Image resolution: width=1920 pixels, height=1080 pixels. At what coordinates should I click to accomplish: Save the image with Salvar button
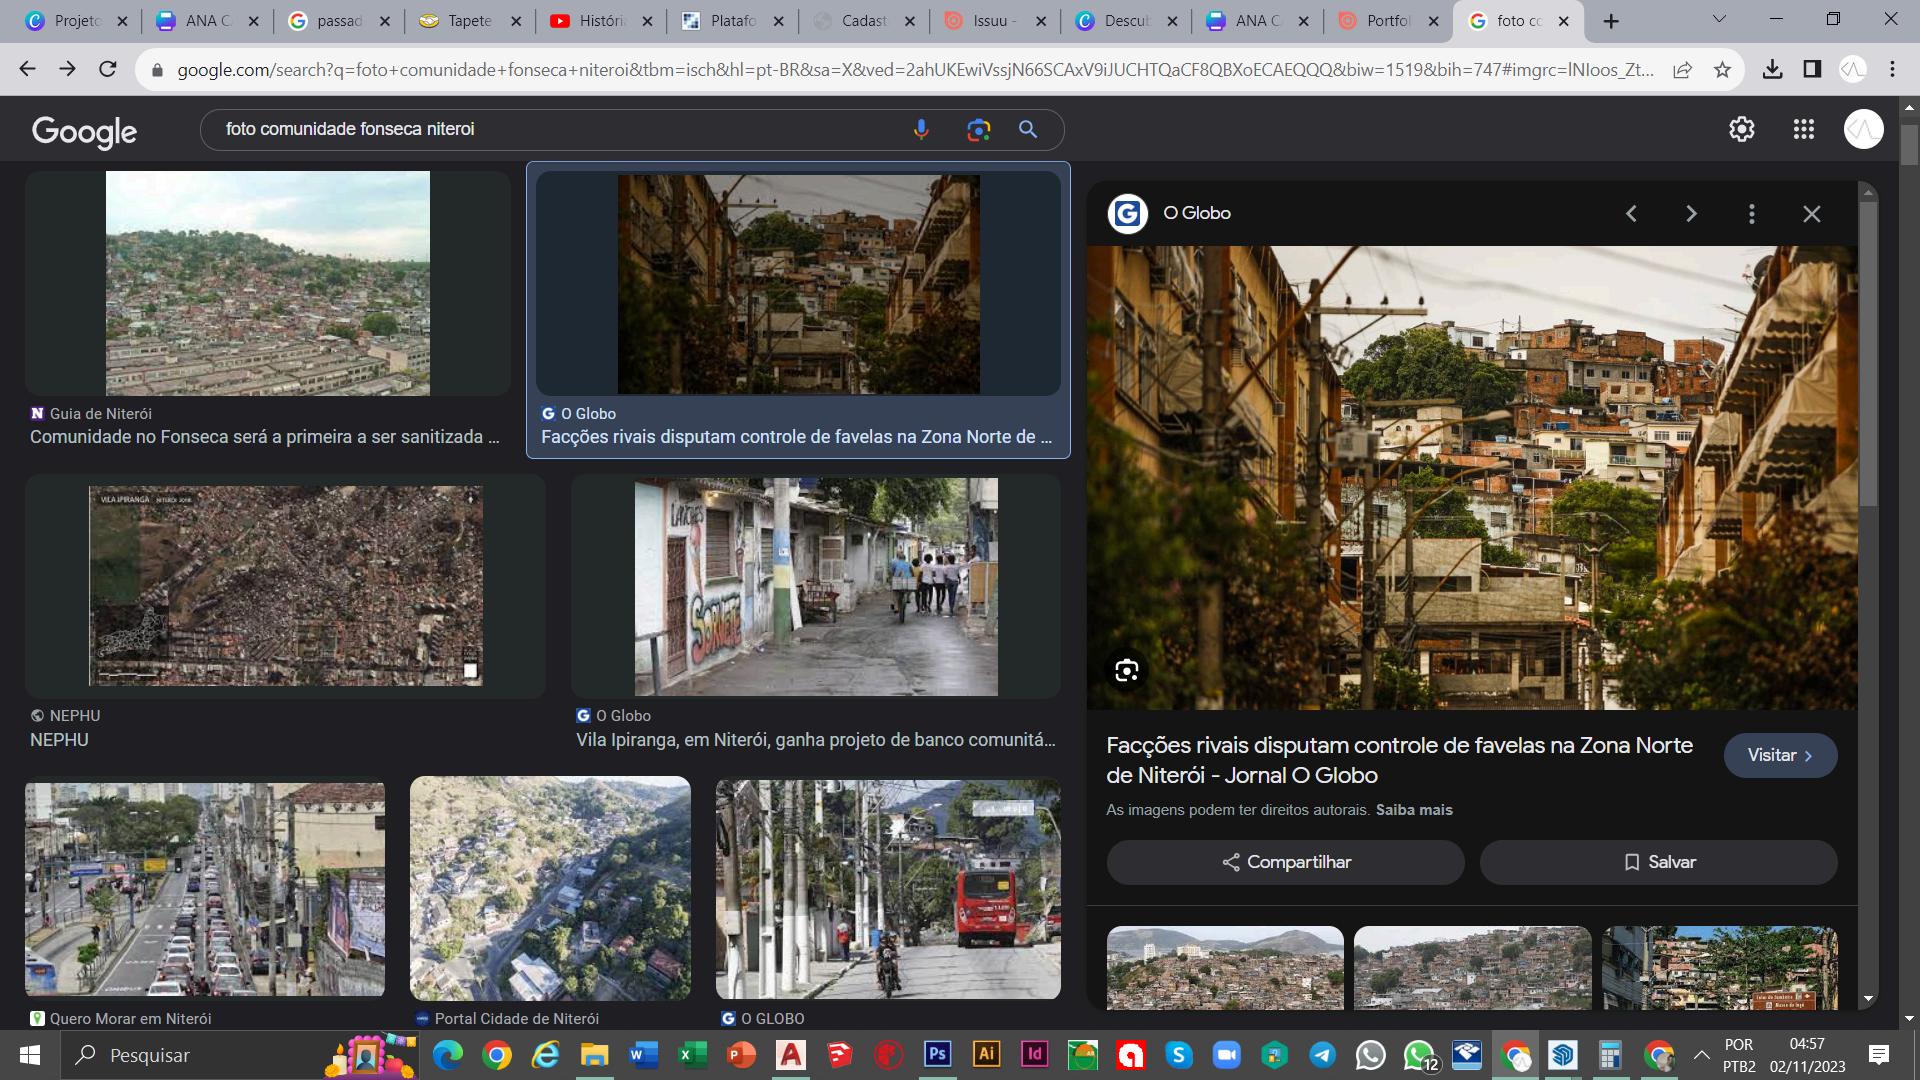point(1658,862)
